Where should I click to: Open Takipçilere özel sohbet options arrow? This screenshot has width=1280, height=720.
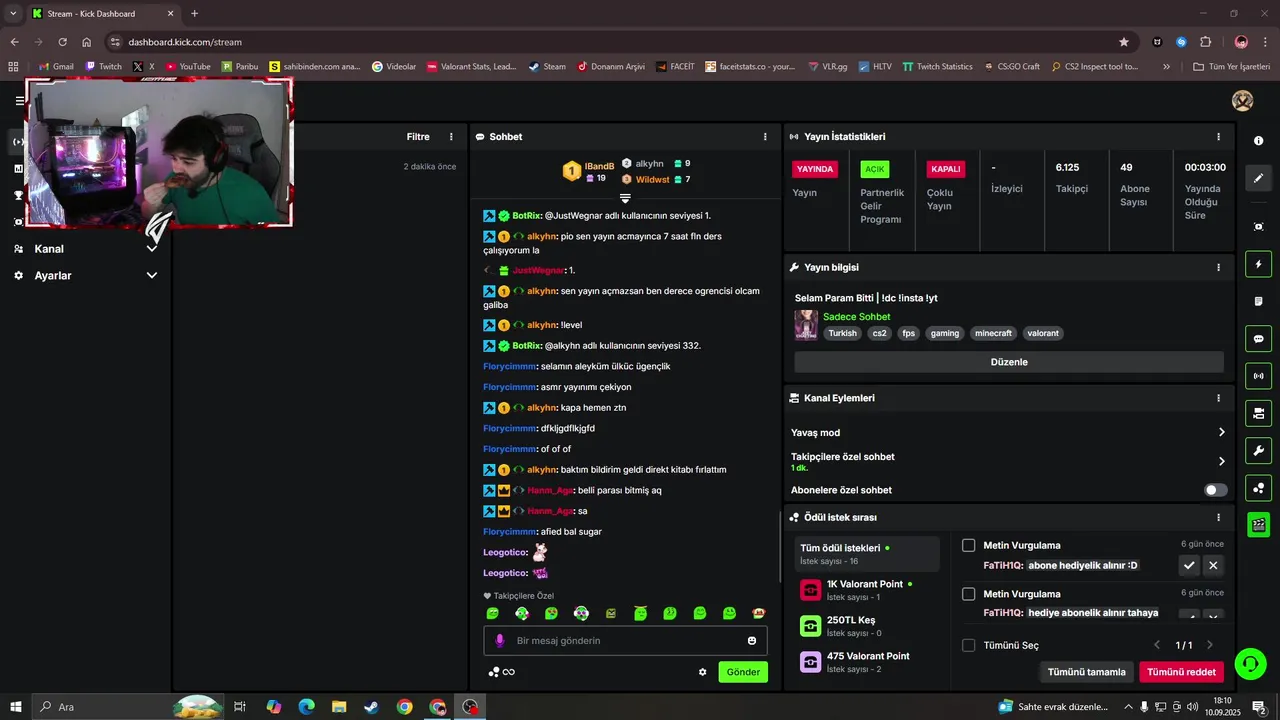[x=1221, y=461]
